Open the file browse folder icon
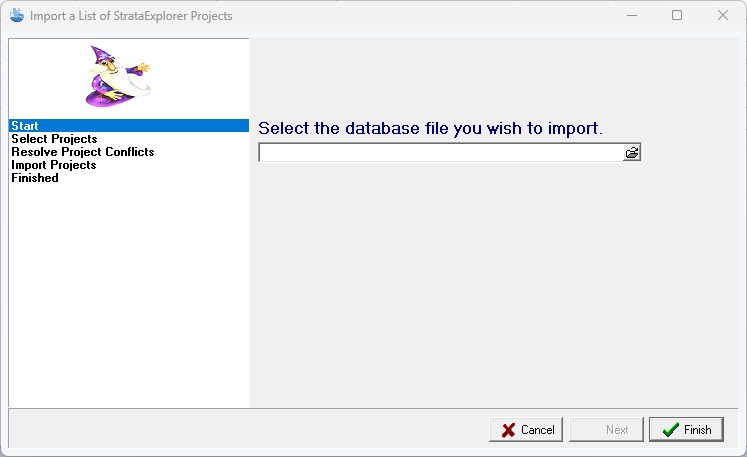Viewport: 747px width, 457px height. [x=632, y=153]
